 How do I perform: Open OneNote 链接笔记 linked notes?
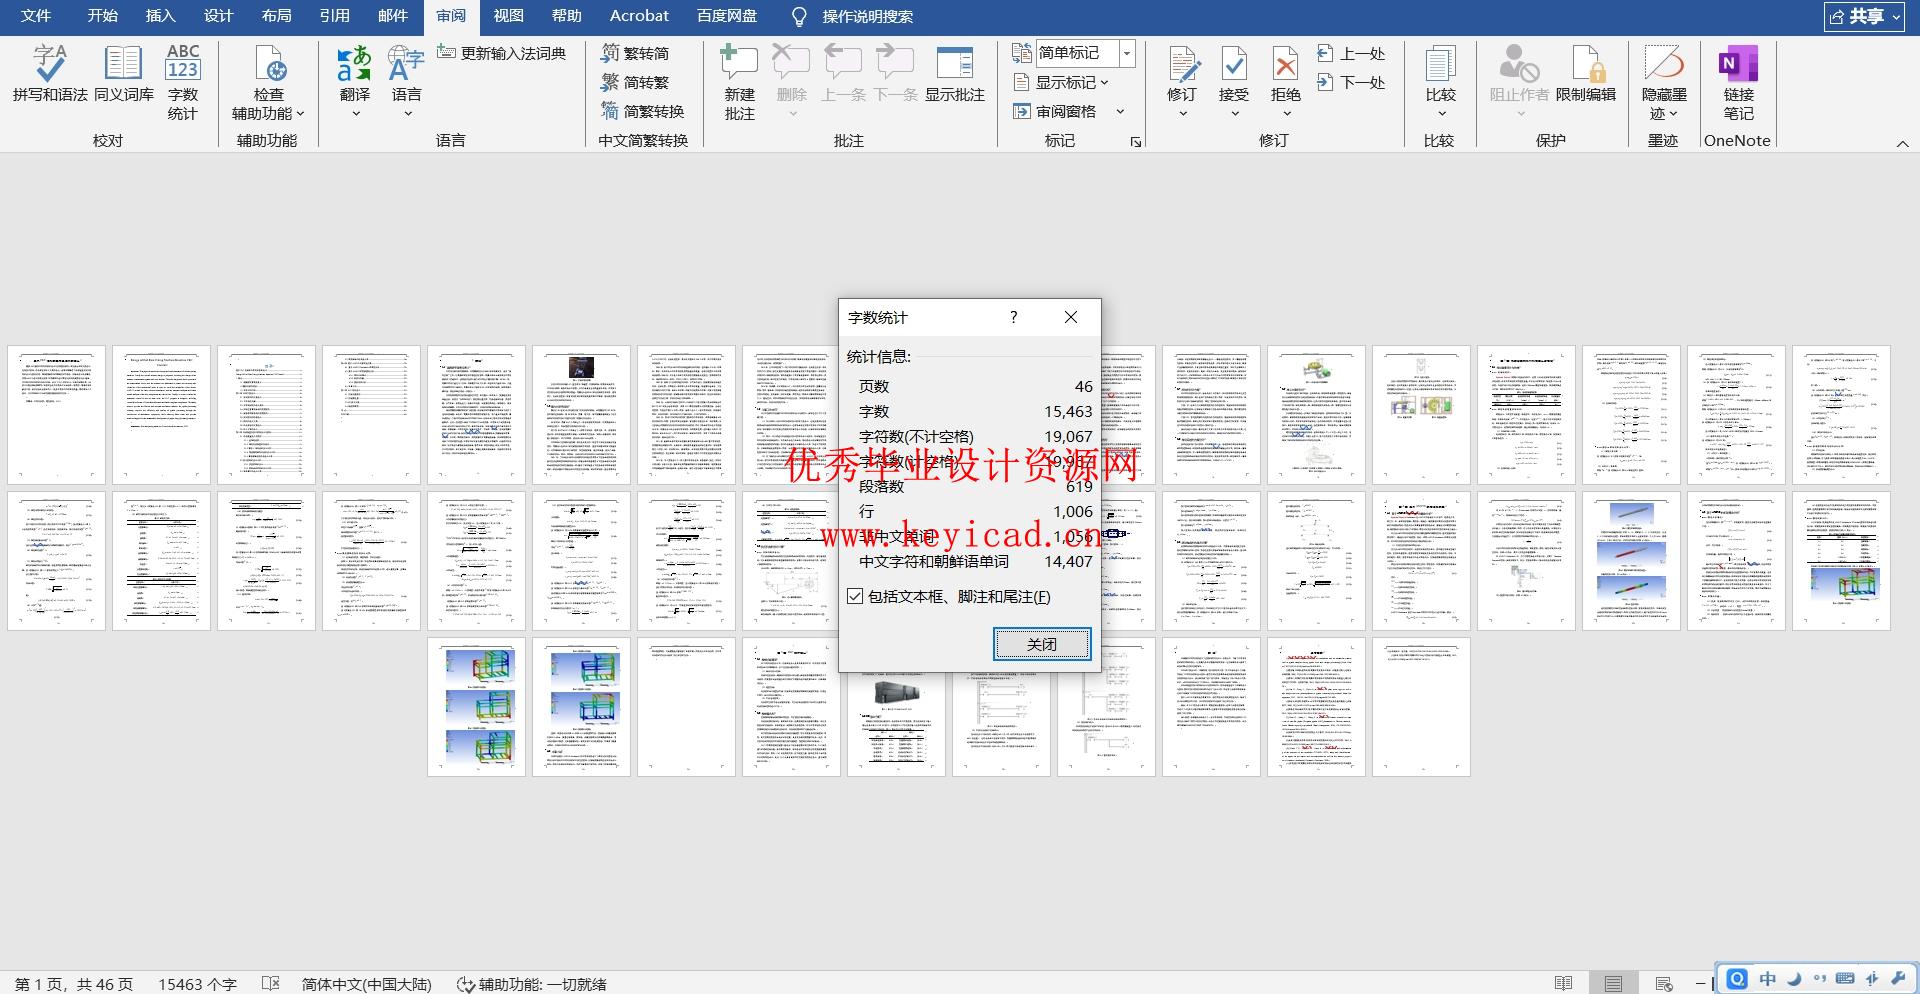click(x=1738, y=82)
